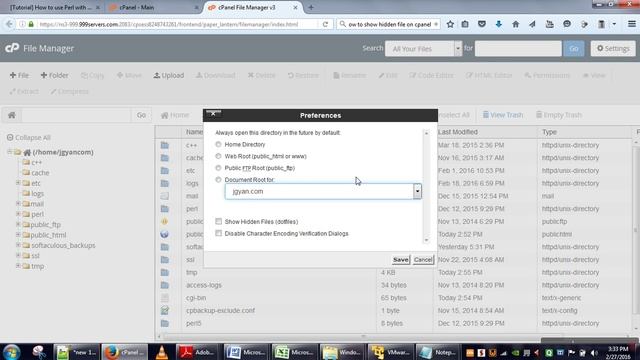Create a new Folder
Image resolution: width=640 pixels, height=360 pixels.
[54, 76]
